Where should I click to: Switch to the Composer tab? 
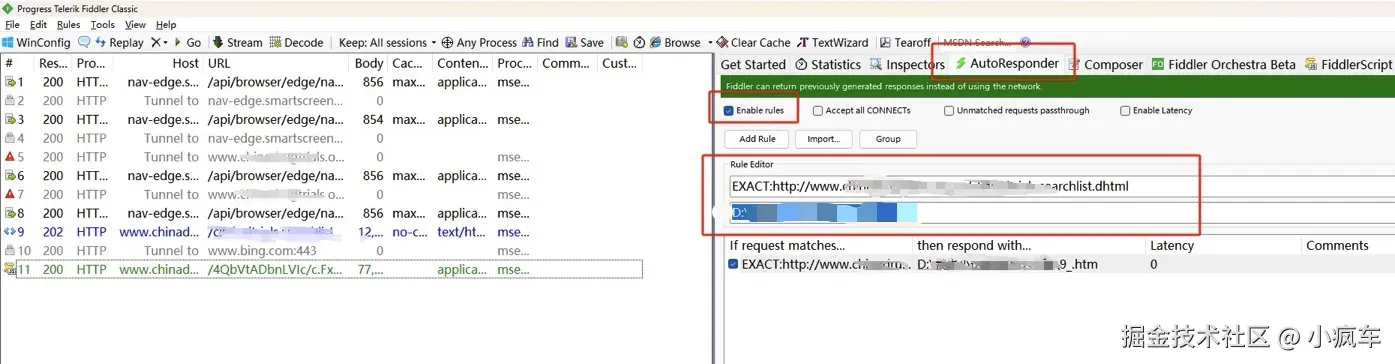(x=1105, y=65)
